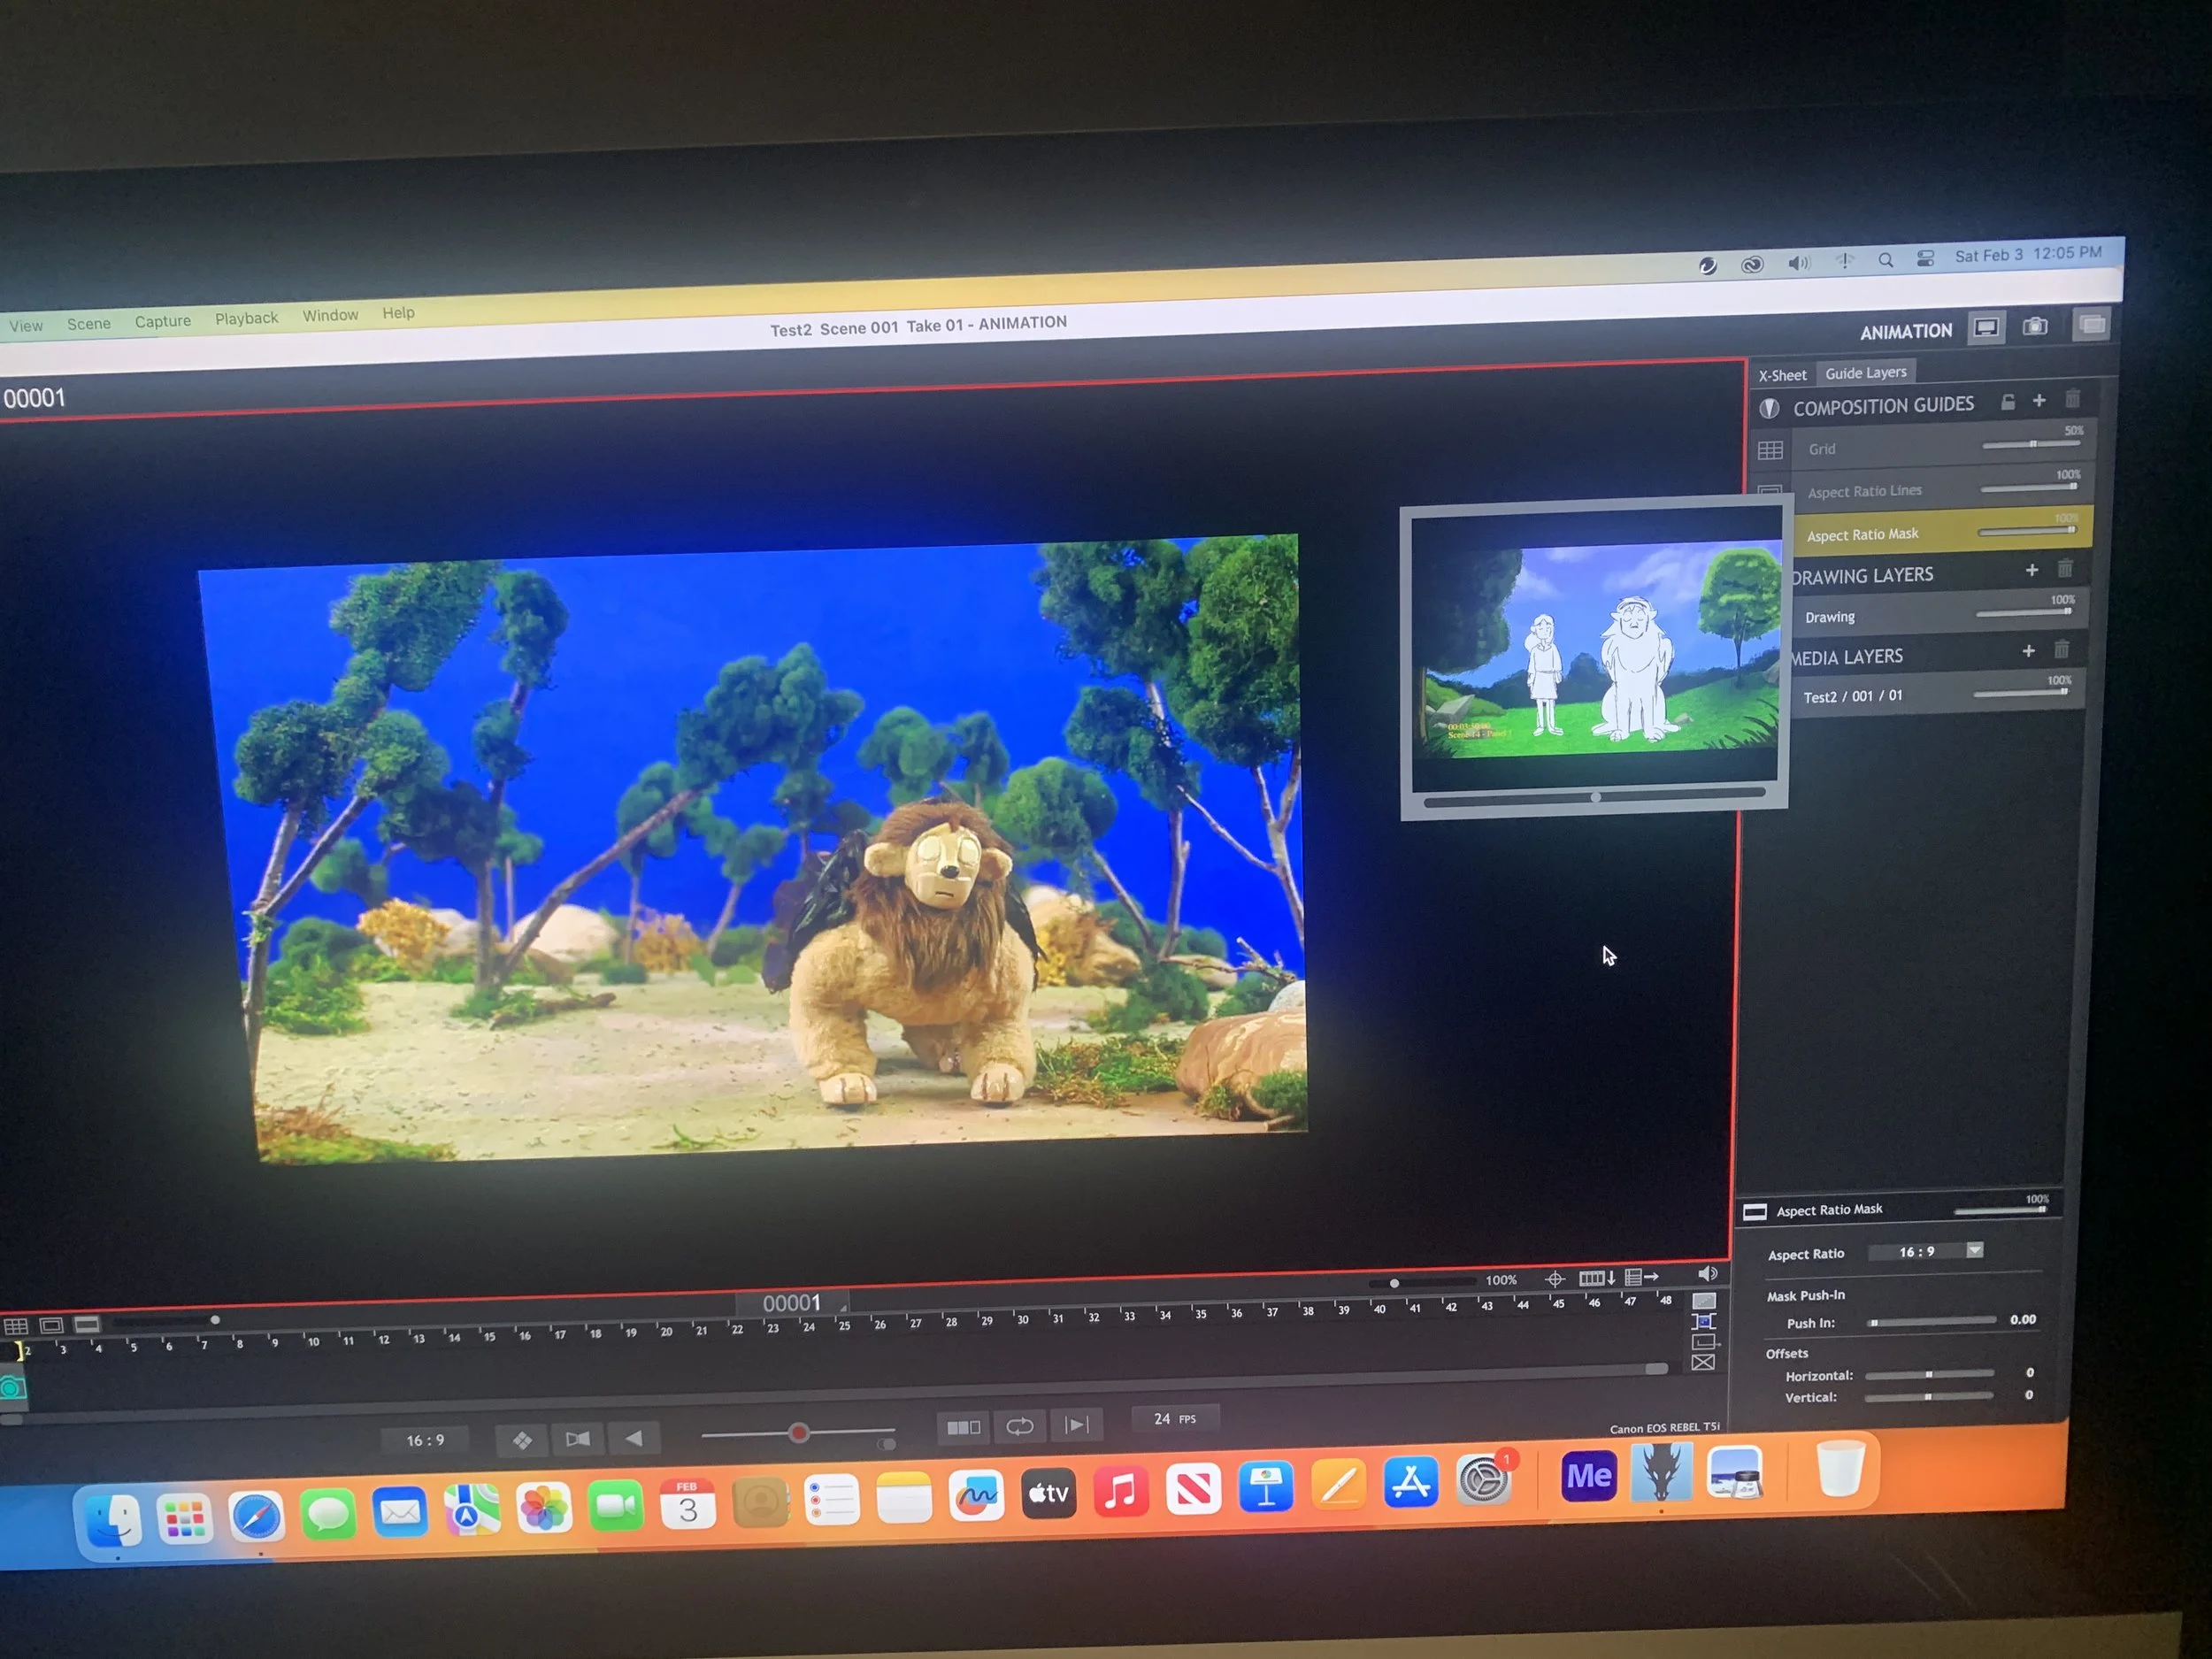Delete media layer with trash icon

coord(2061,650)
